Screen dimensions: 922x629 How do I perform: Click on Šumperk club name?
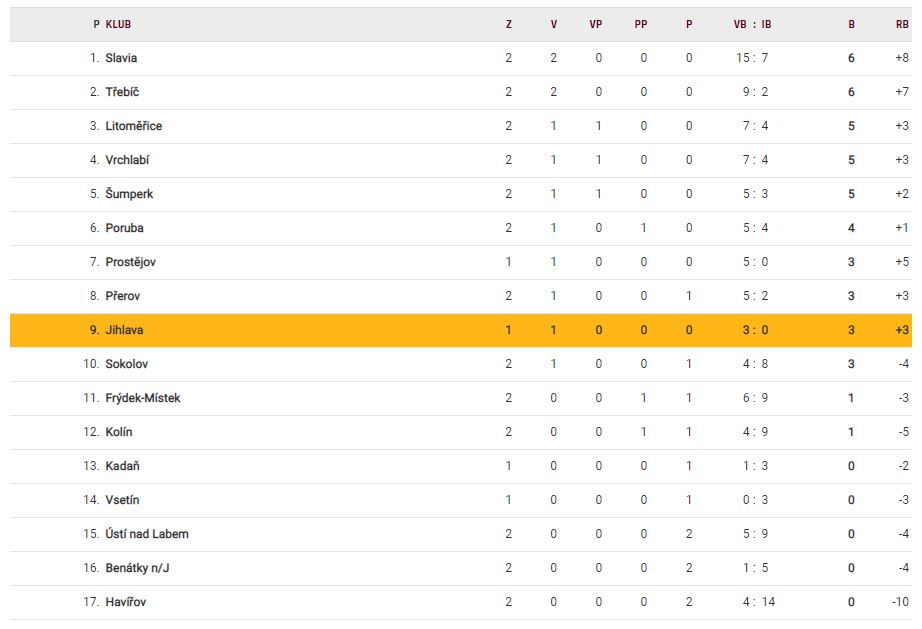tap(129, 194)
